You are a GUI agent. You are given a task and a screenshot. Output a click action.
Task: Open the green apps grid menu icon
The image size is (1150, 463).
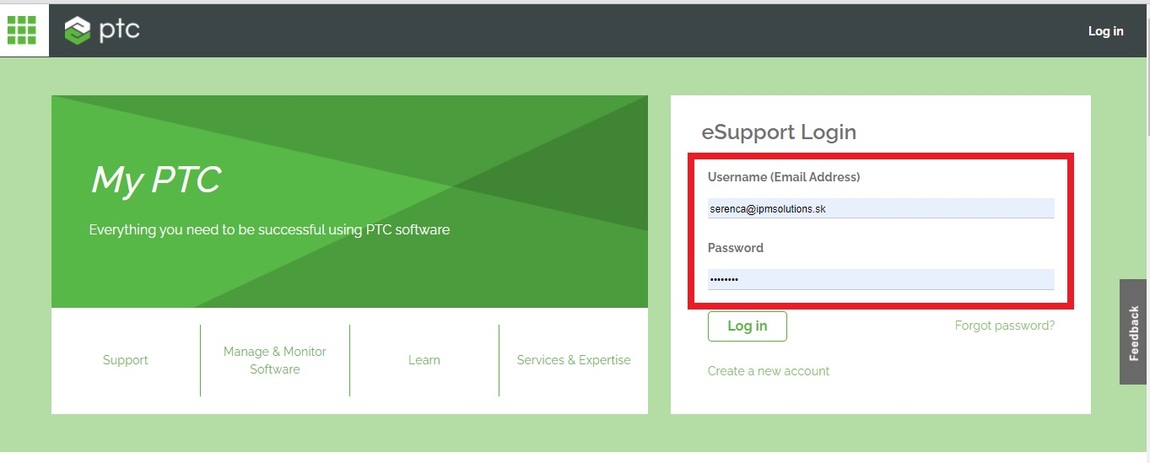click(x=21, y=30)
